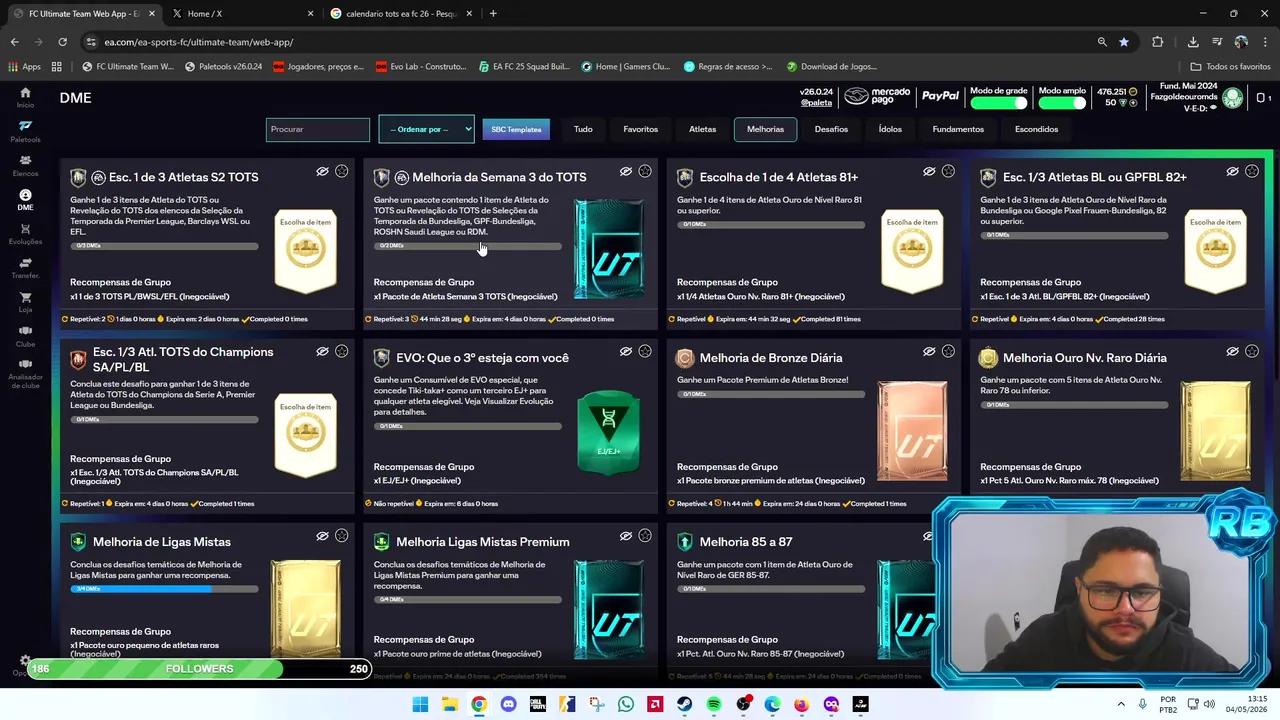Open the FC Ultimate Team W... bookmark
Image resolution: width=1280 pixels, height=720 pixels.
click(127, 67)
